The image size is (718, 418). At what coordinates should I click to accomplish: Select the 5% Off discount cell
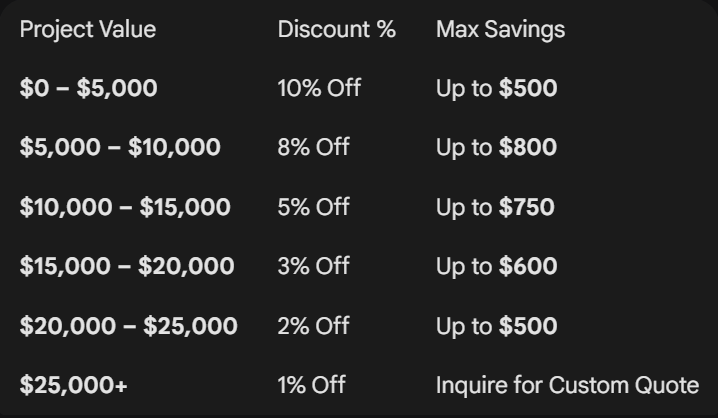click(x=314, y=208)
